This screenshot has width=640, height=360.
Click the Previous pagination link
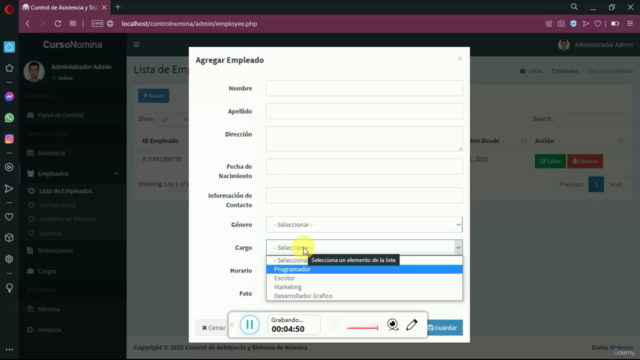(x=571, y=184)
